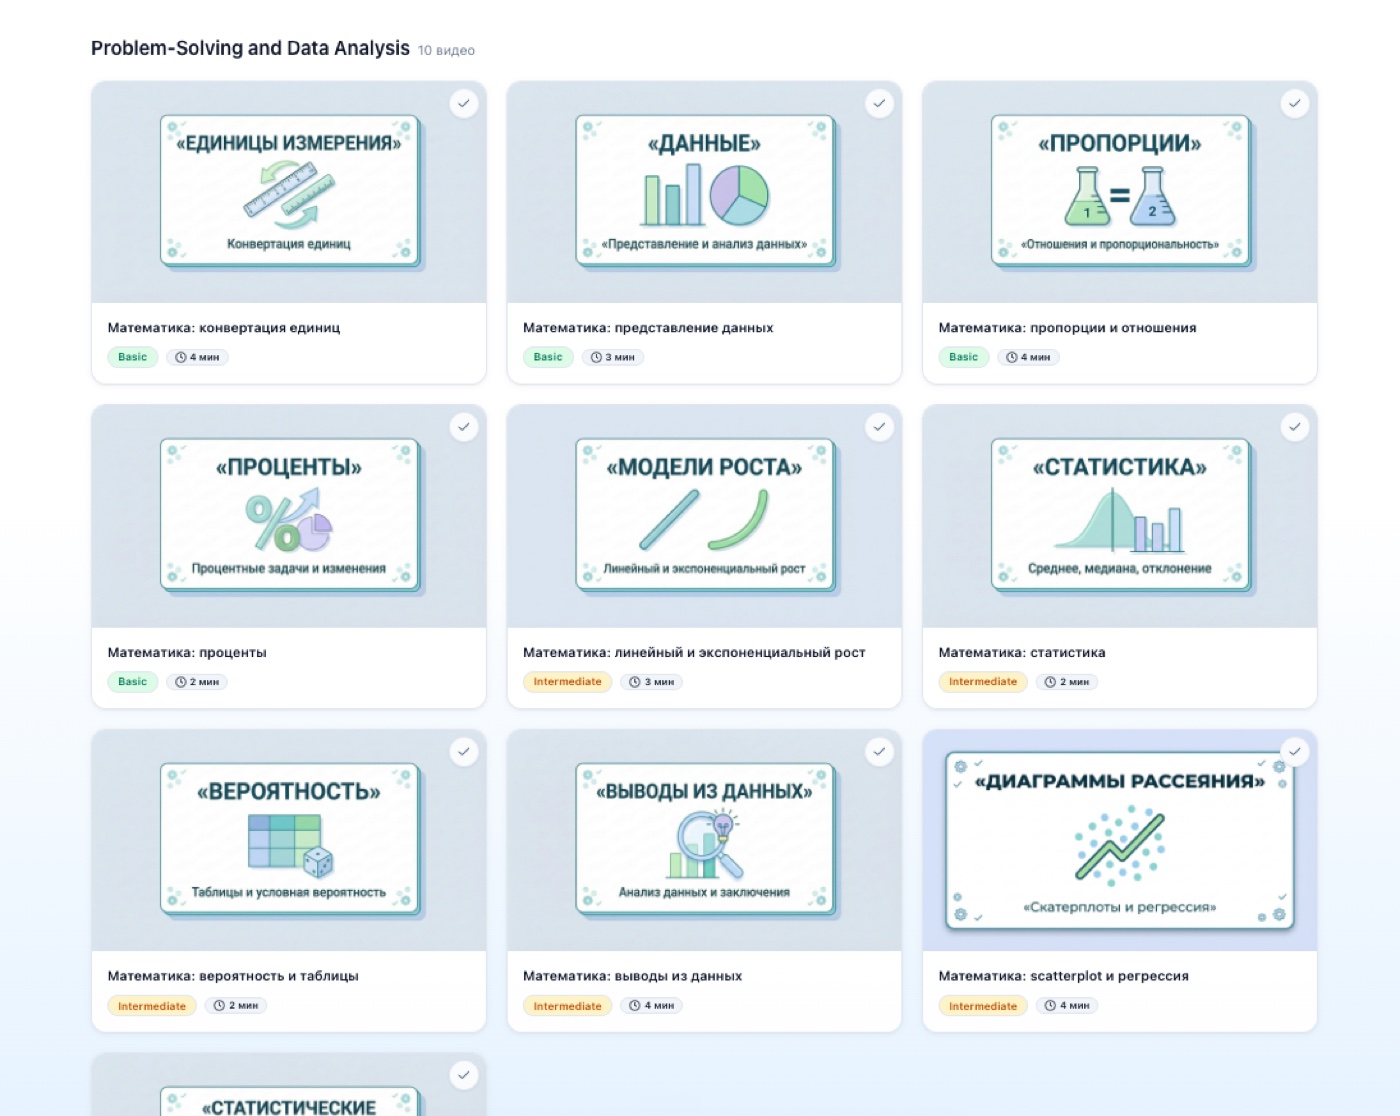Click title Математика: проценты
1400x1116 pixels.
pos(187,652)
